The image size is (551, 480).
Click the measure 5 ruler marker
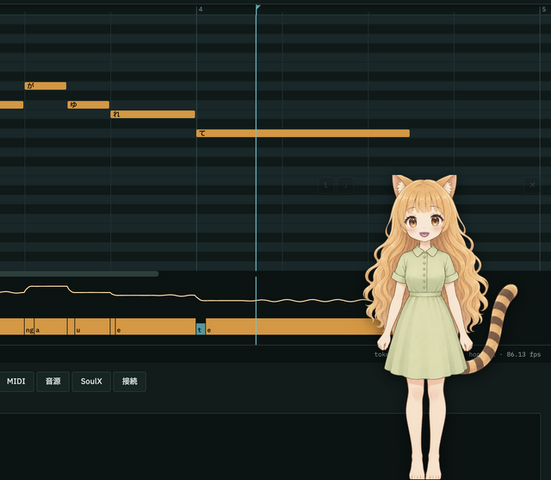pyautogui.click(x=544, y=9)
